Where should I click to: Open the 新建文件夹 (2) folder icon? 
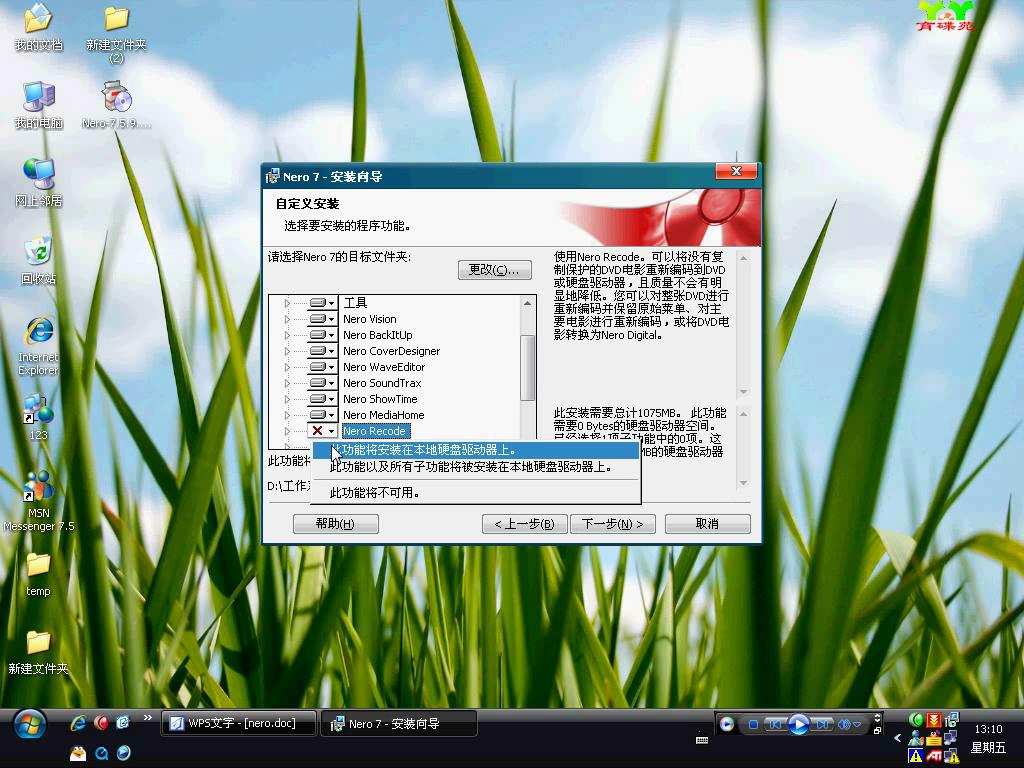coord(116,34)
